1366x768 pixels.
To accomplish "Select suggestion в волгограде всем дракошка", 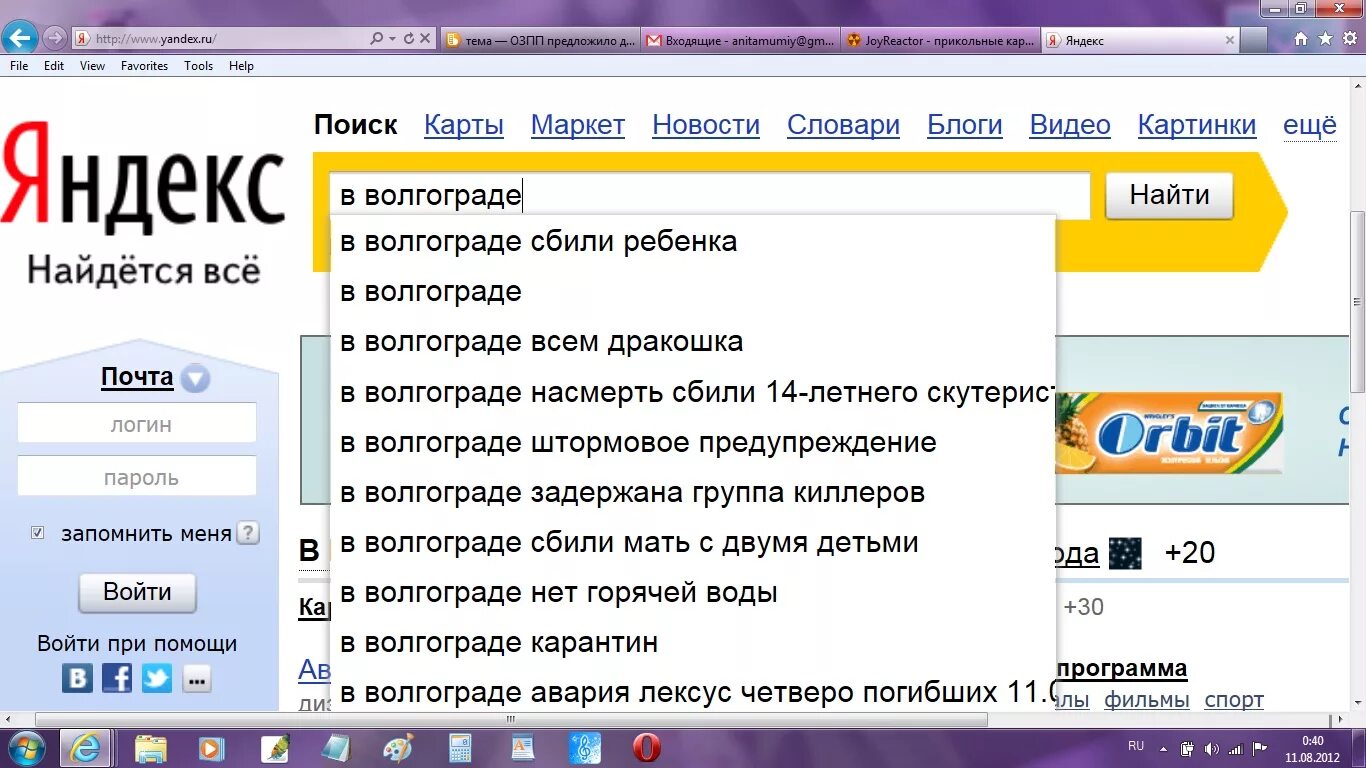I will tap(692, 342).
